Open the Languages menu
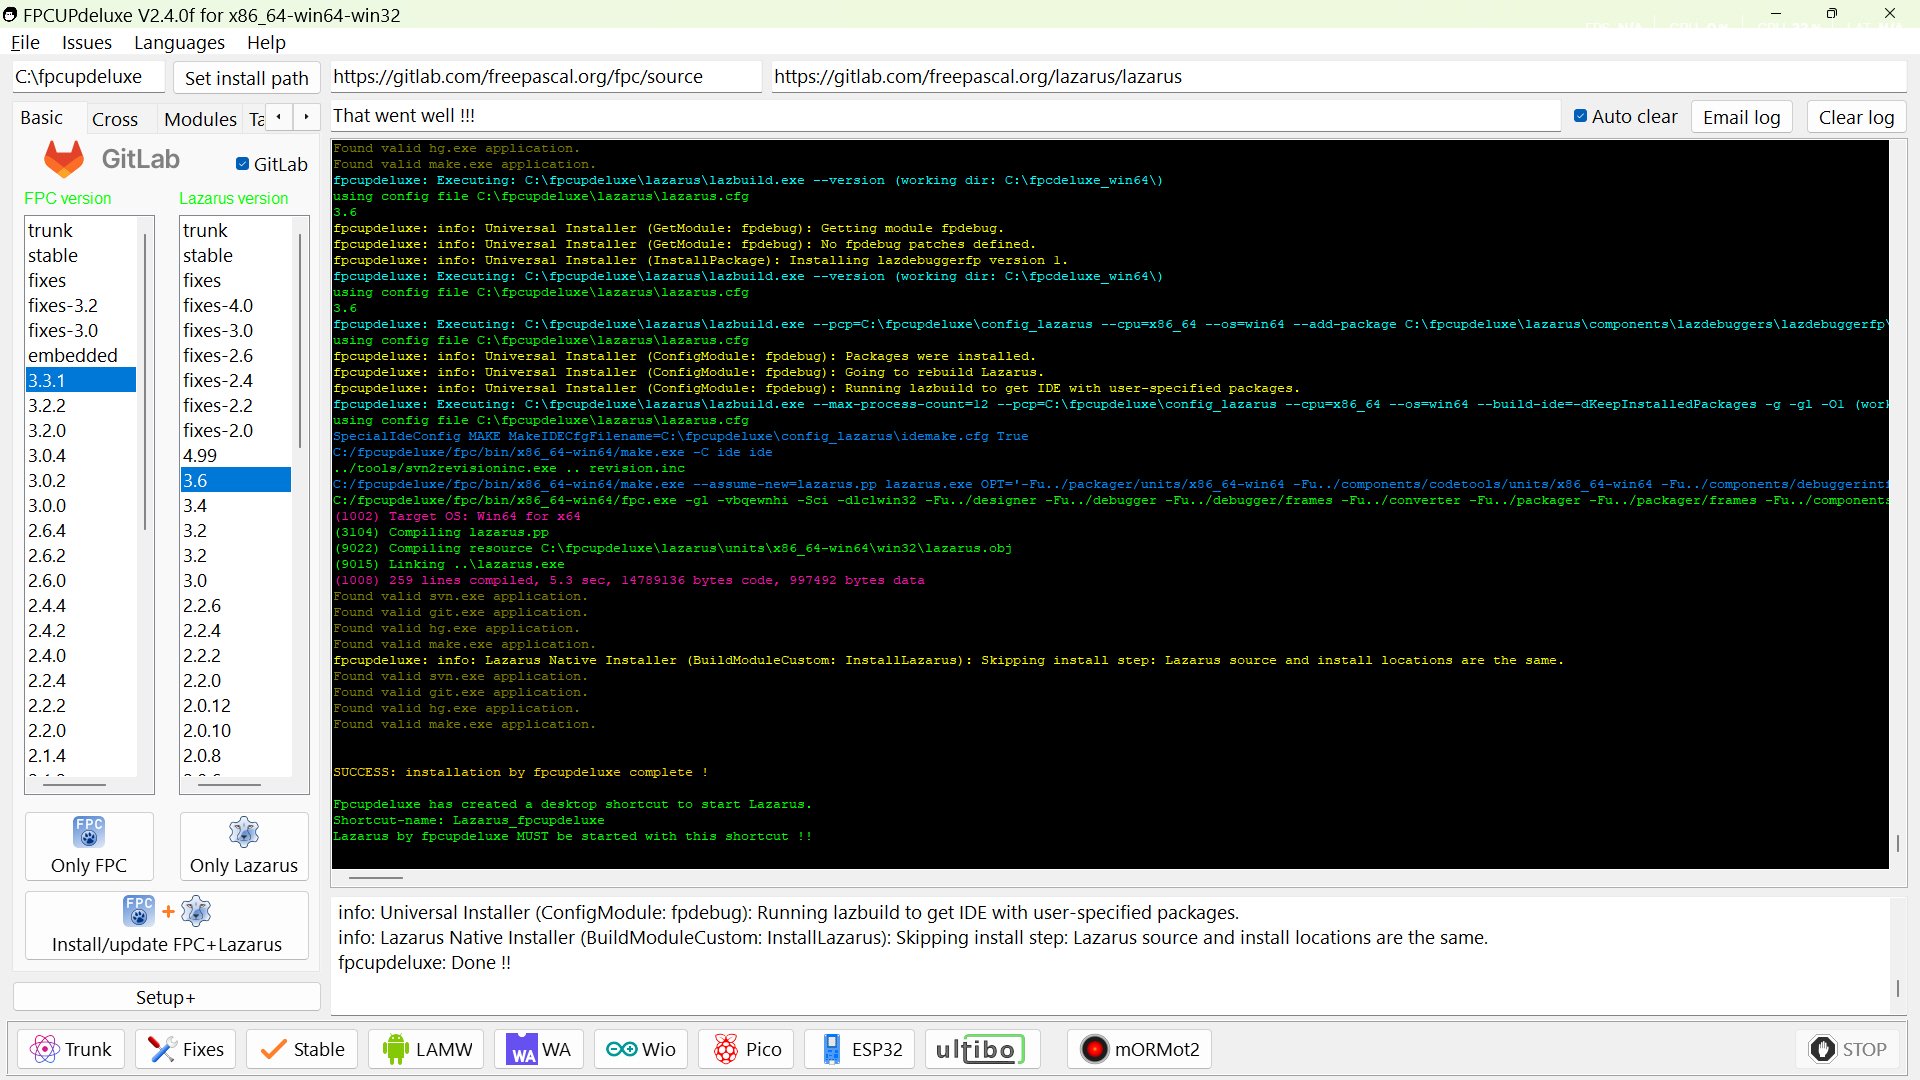Image resolution: width=1920 pixels, height=1080 pixels. tap(179, 42)
